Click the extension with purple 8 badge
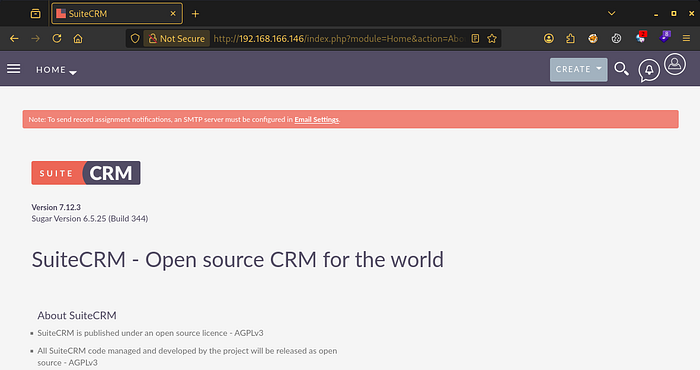Viewport: 700px width, 370px height. (664, 37)
